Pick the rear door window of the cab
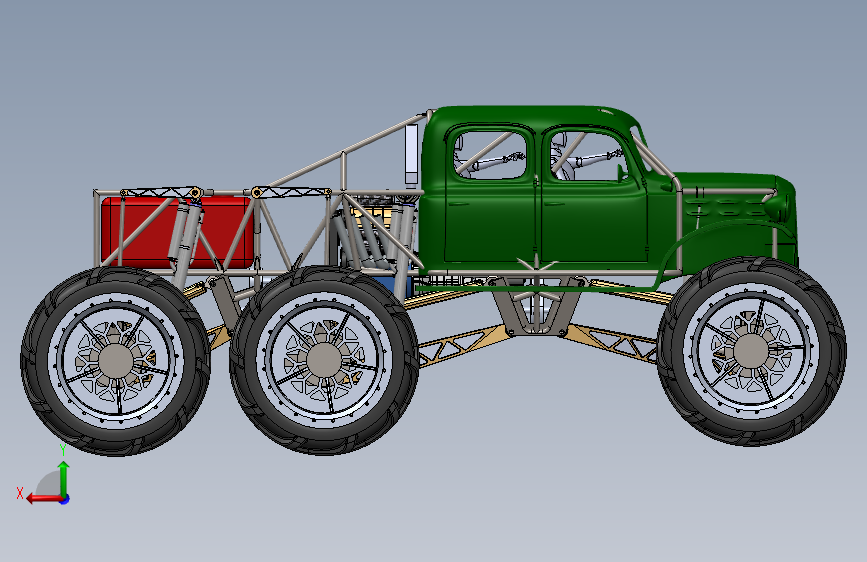Viewport: 867px width, 562px height. pos(489,155)
